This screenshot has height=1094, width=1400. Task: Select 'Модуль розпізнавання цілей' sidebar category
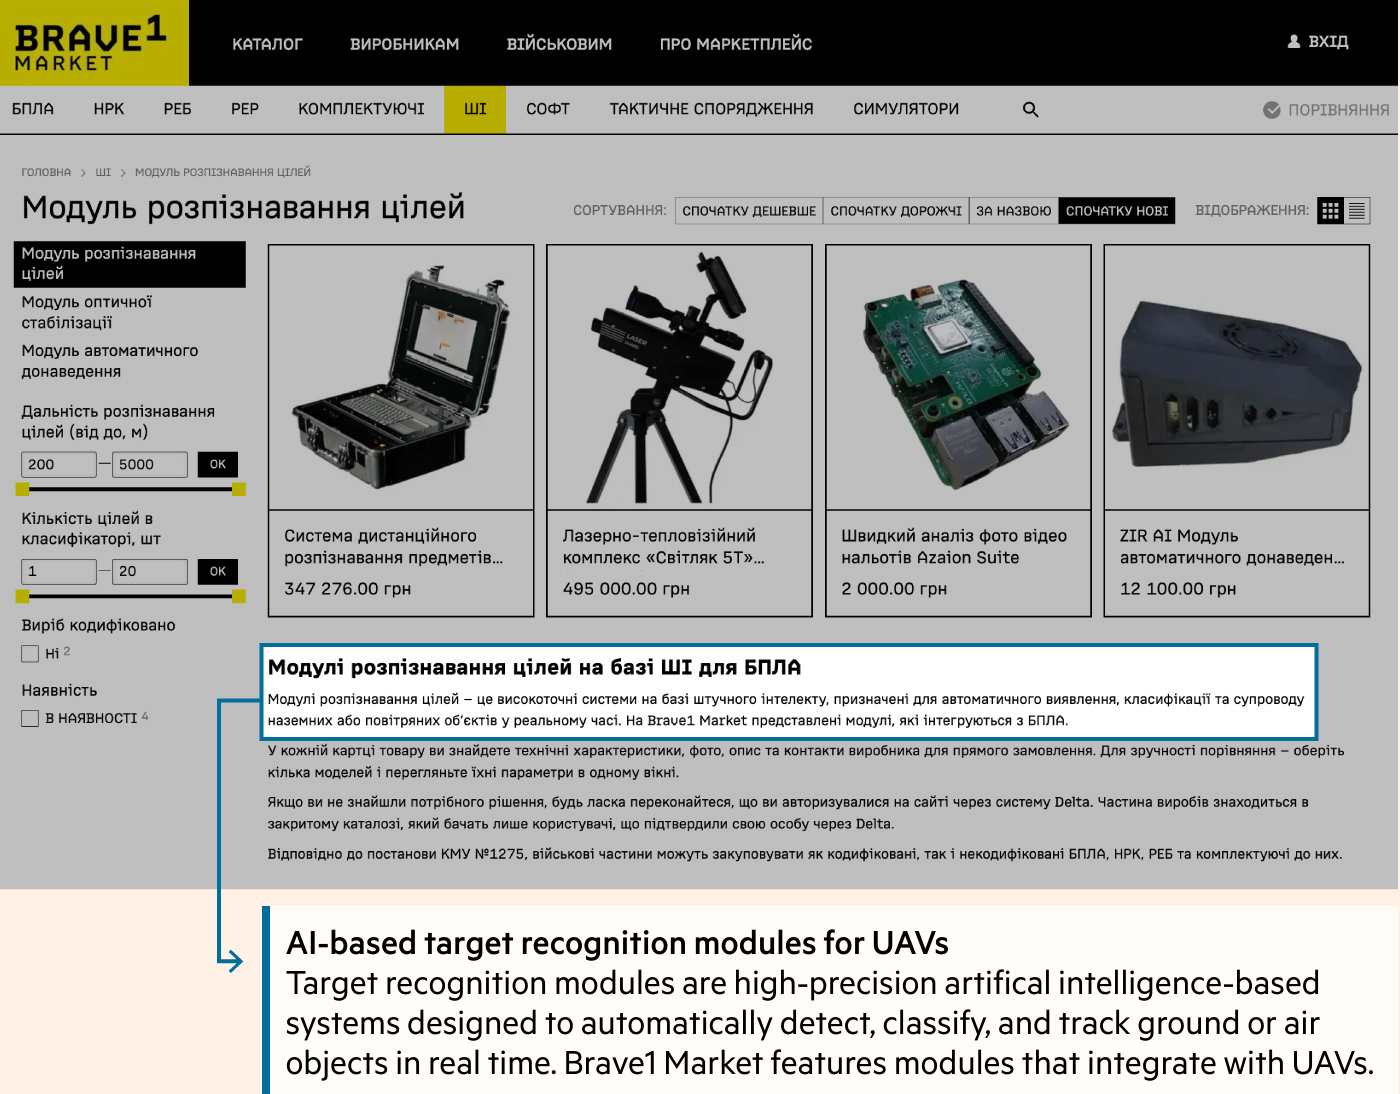click(130, 264)
